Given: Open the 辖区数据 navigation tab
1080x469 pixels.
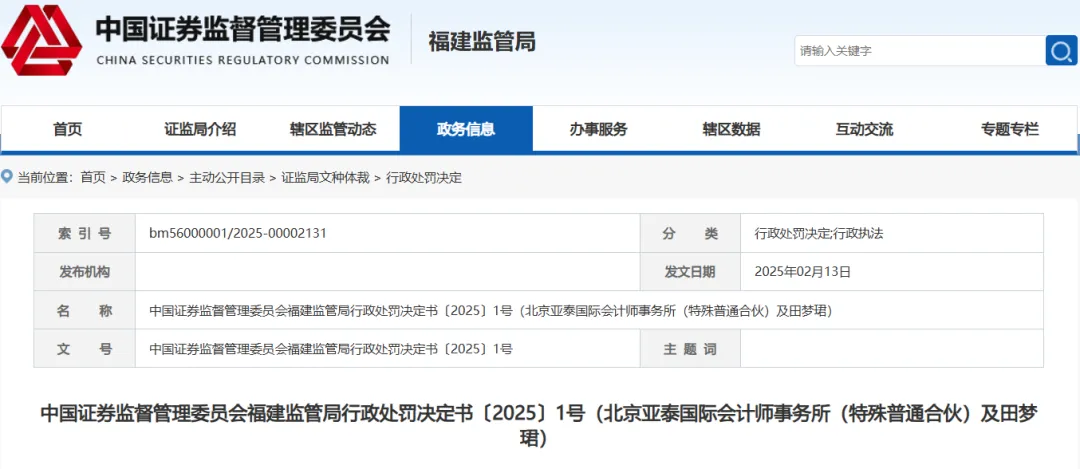Looking at the screenshot, I should (731, 129).
